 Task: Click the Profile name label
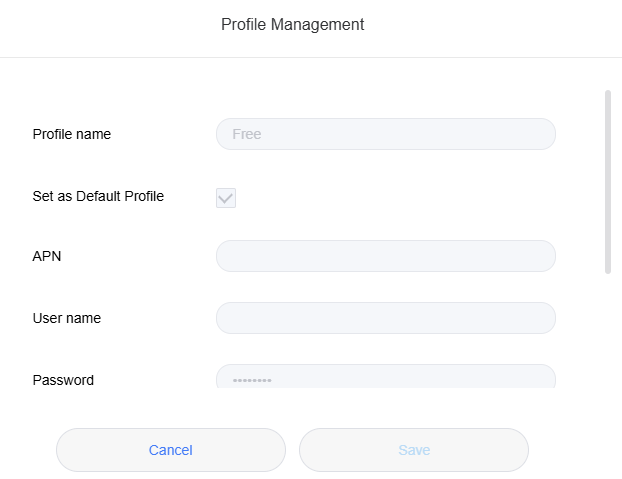(x=72, y=134)
